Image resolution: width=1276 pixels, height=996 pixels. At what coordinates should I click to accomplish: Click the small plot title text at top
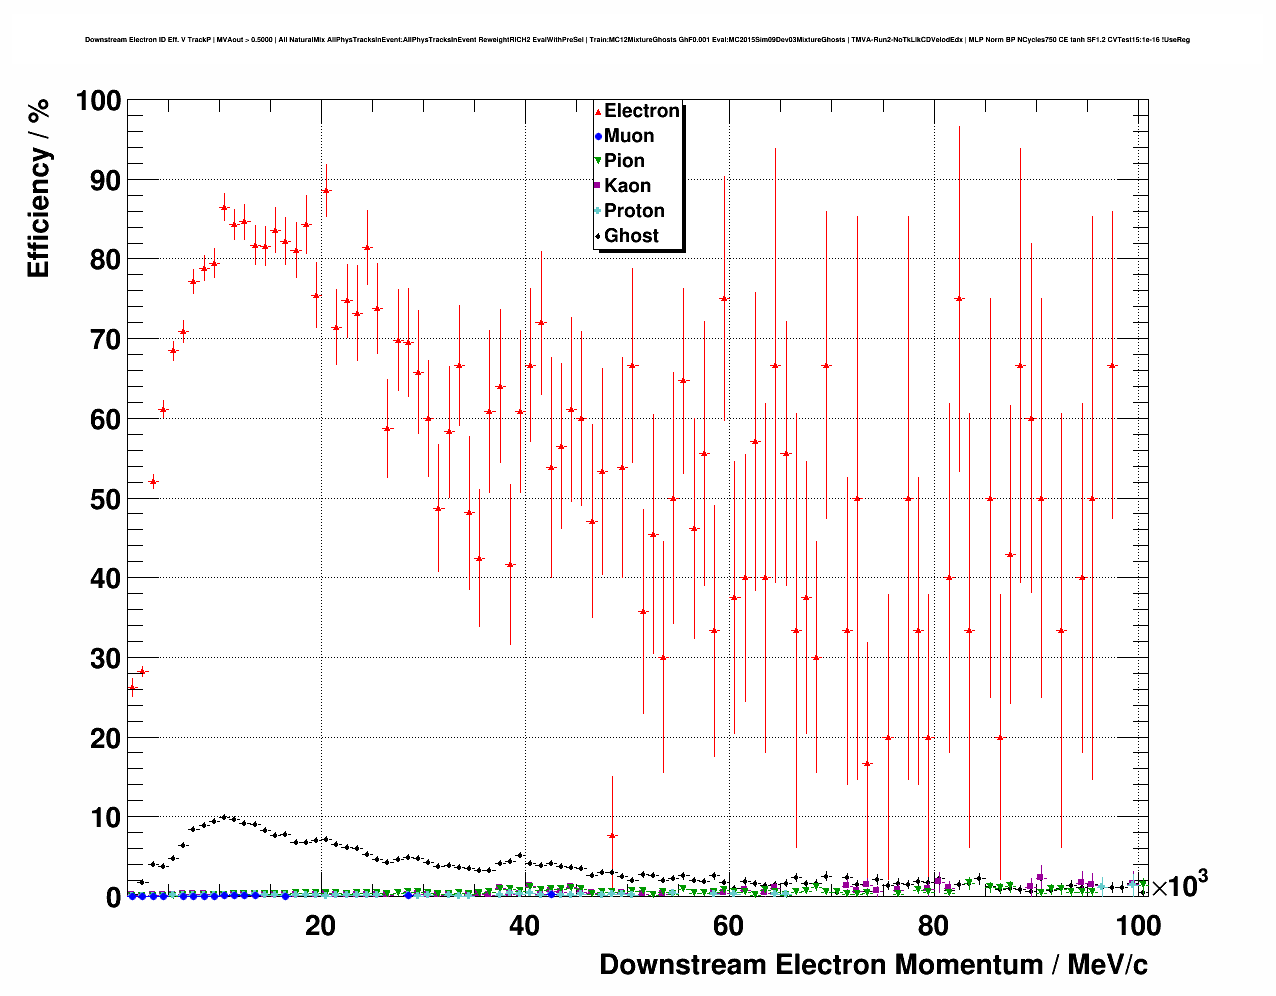[x=637, y=40]
